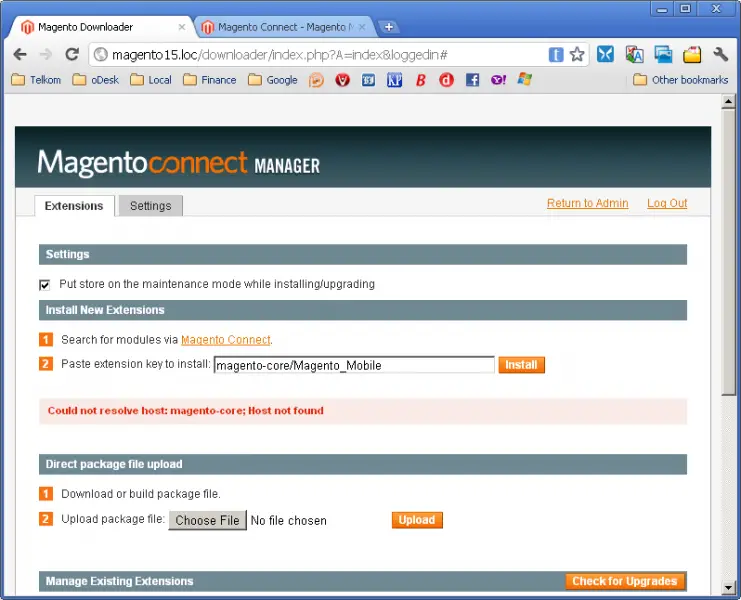Image resolution: width=741 pixels, height=600 pixels.
Task: Click the scrollbar up arrow
Action: tap(728, 101)
